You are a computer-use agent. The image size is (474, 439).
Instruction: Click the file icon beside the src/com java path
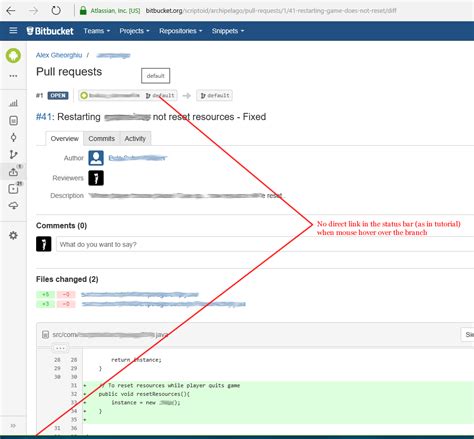click(46, 334)
